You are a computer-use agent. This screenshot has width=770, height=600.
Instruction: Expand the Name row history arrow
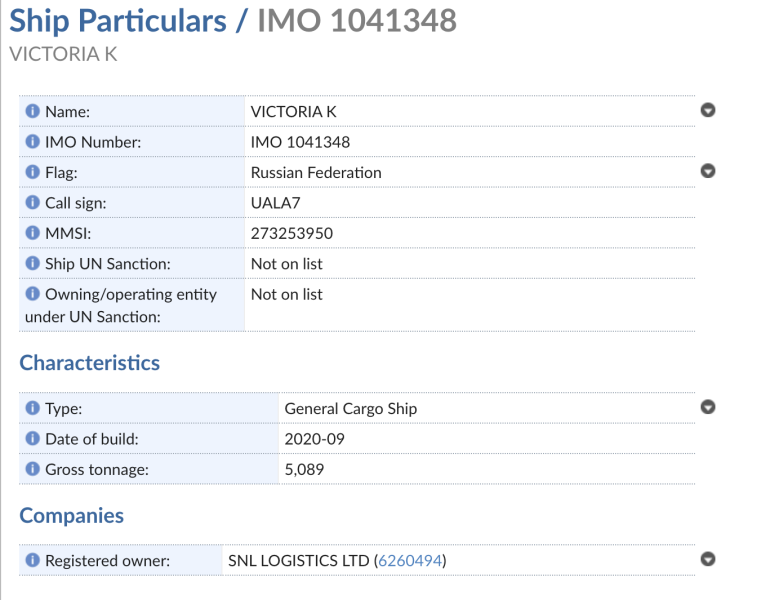point(708,110)
